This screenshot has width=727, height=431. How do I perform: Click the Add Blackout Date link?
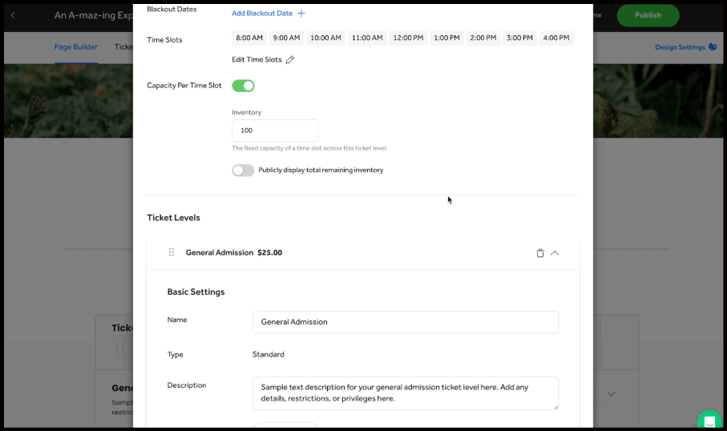[262, 13]
